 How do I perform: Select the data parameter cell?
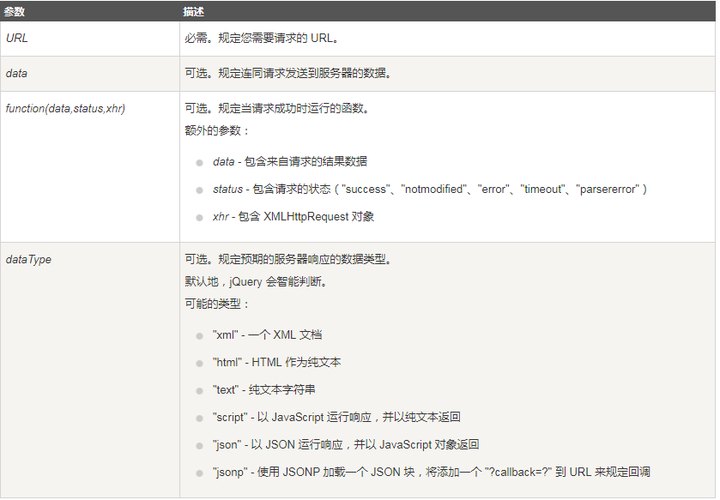click(90, 74)
